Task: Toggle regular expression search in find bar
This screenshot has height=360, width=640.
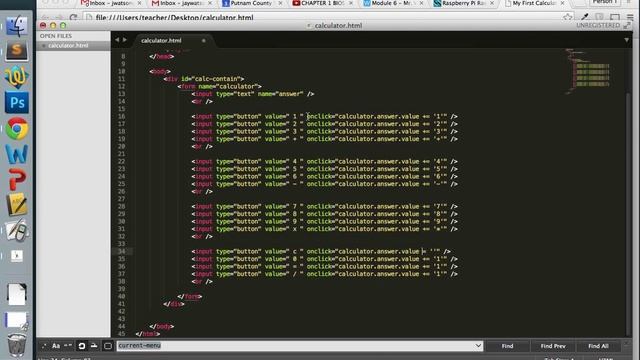Action: click(44, 346)
